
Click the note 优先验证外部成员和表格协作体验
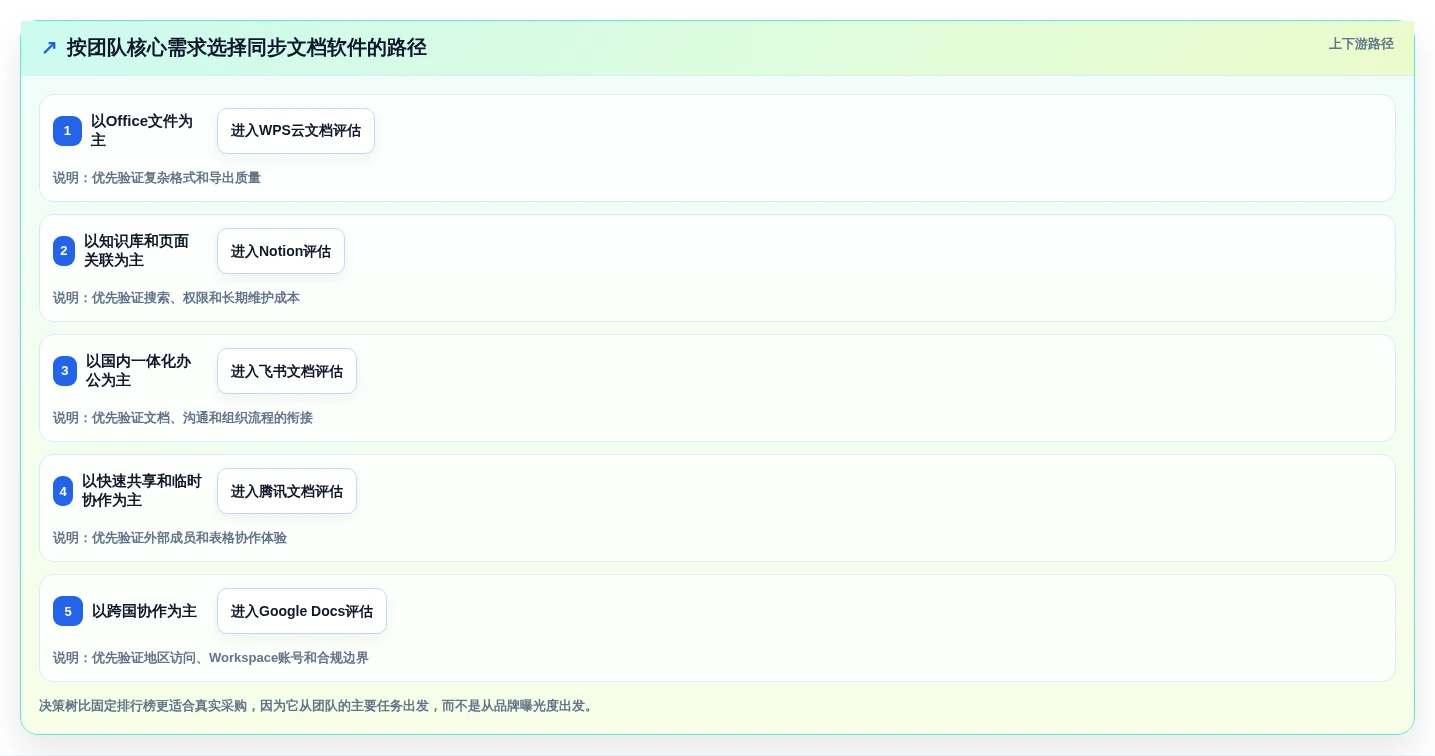click(x=170, y=538)
